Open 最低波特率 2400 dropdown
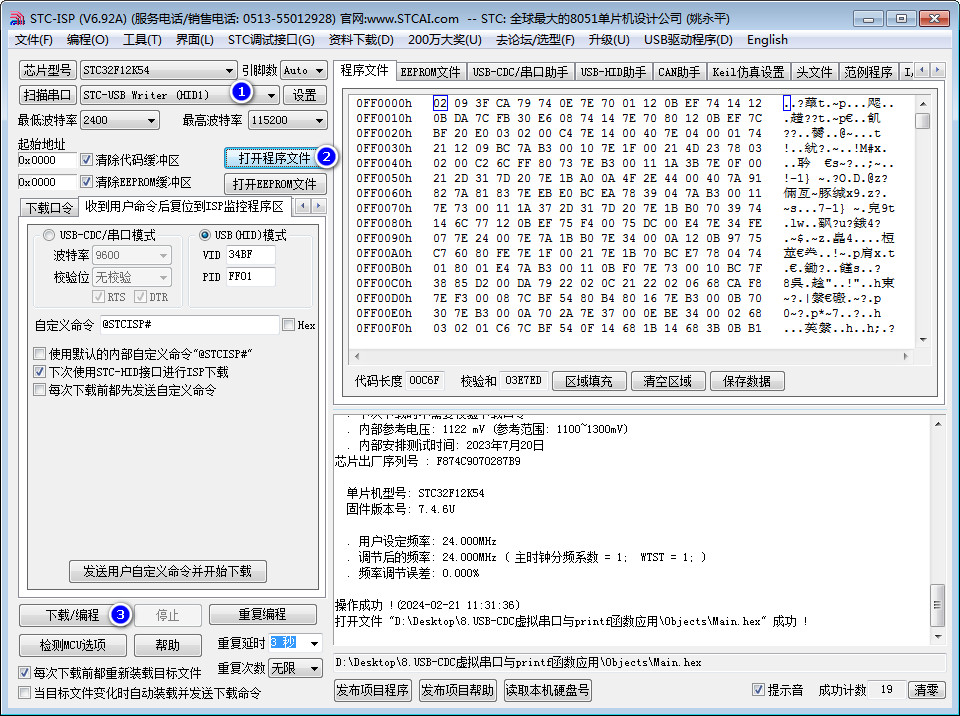Viewport: 960px width, 716px height. pyautogui.click(x=151, y=121)
